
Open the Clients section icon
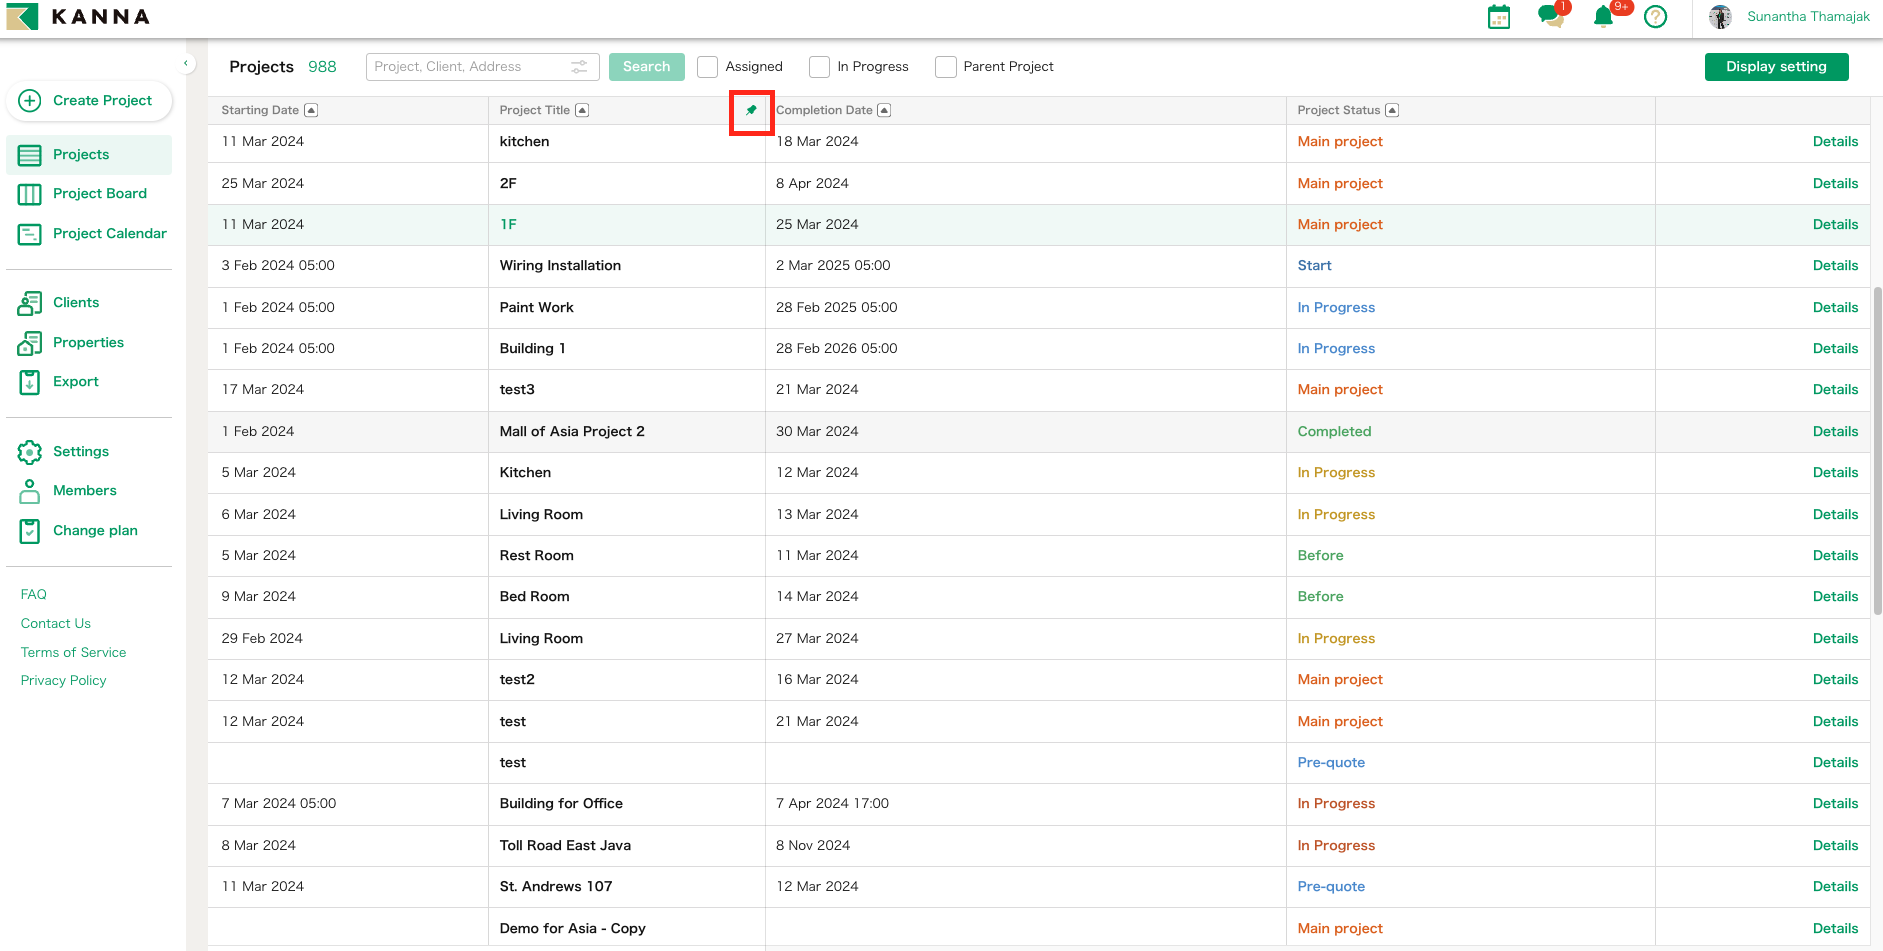pos(30,302)
